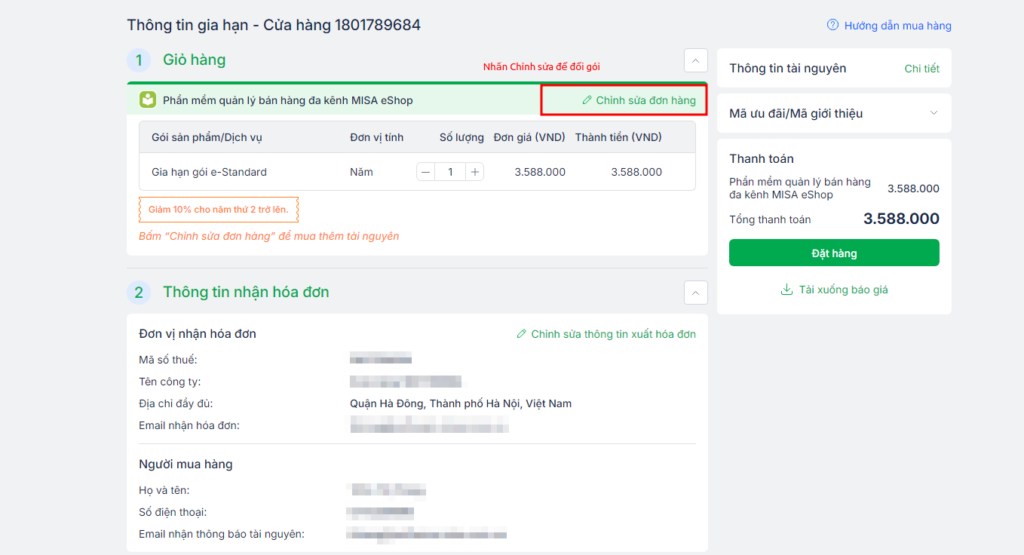Collapse the Giỏ hàng section

pyautogui.click(x=696, y=61)
